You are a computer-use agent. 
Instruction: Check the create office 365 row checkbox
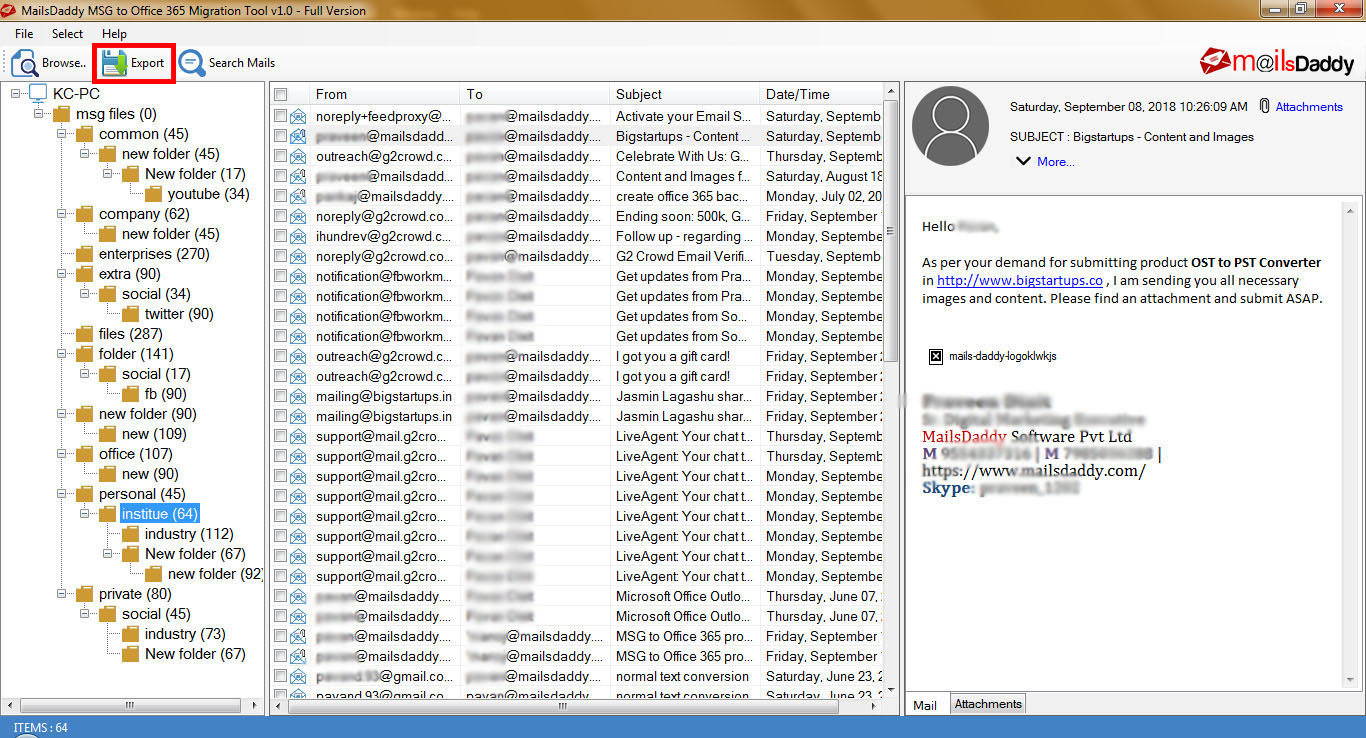point(281,196)
